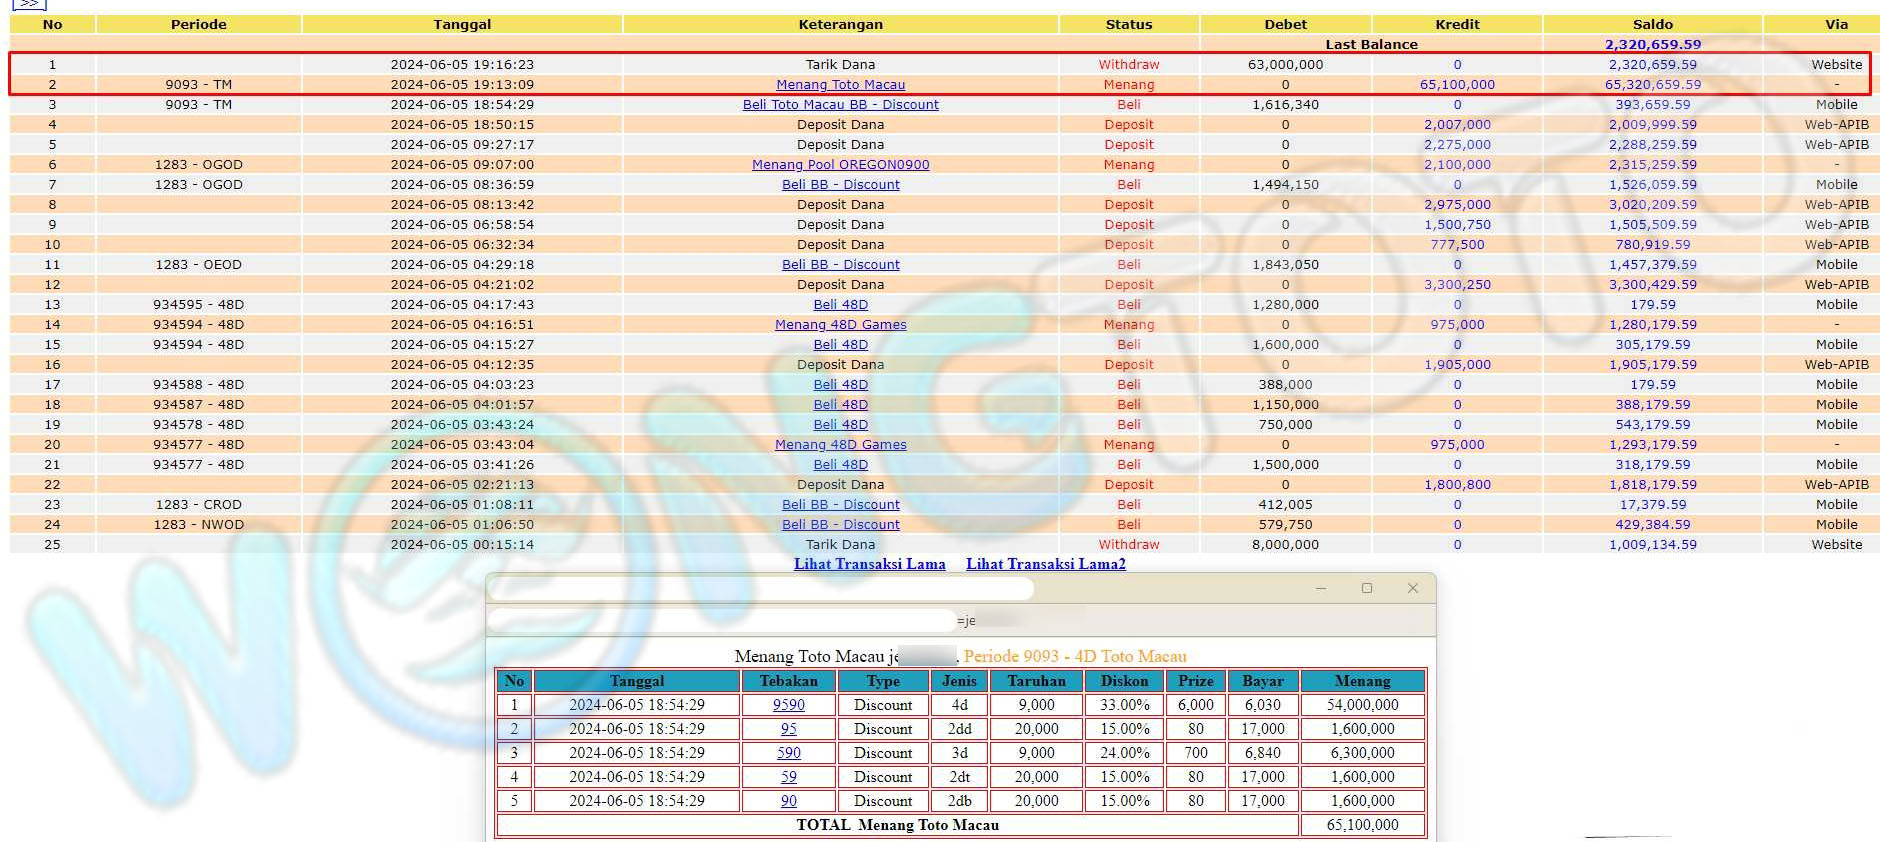Open Menang Pool OREGON0900 details
1880x842 pixels.
pyautogui.click(x=840, y=165)
